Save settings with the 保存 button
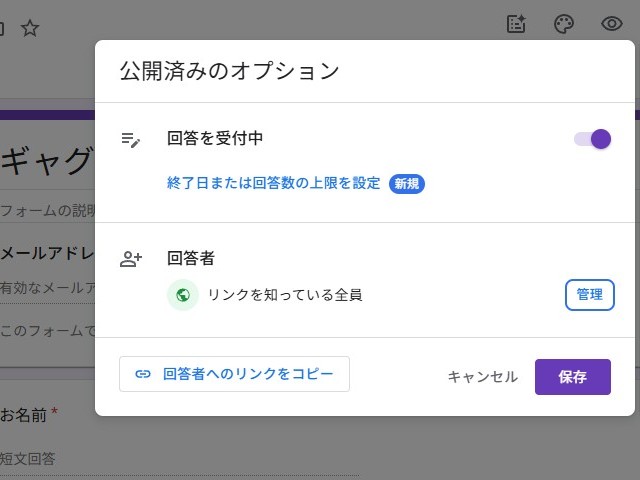Screen dimensions: 640x480 pos(573,377)
